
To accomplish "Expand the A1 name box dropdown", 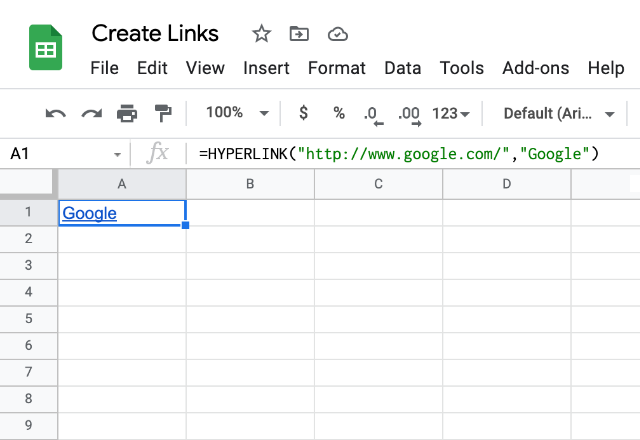I will (117, 155).
